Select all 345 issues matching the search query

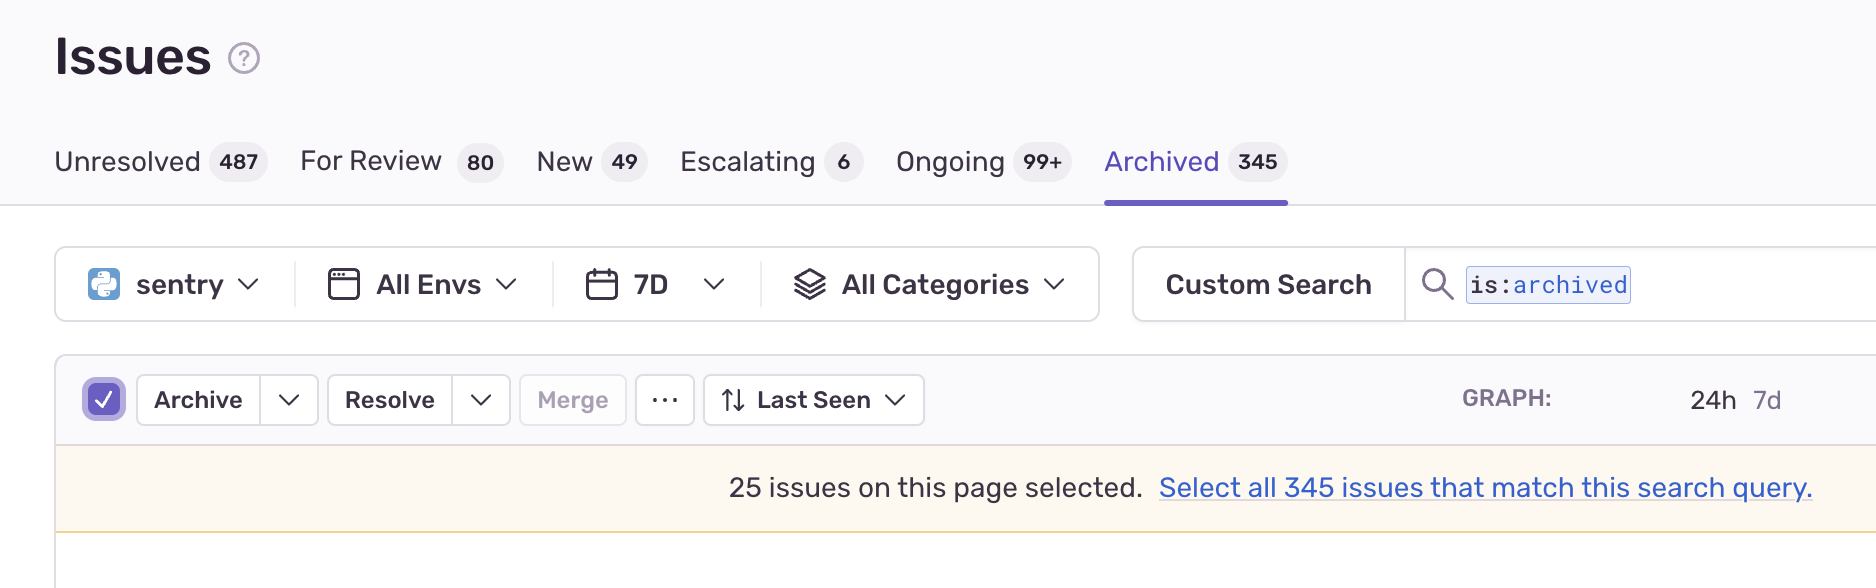click(x=1484, y=487)
